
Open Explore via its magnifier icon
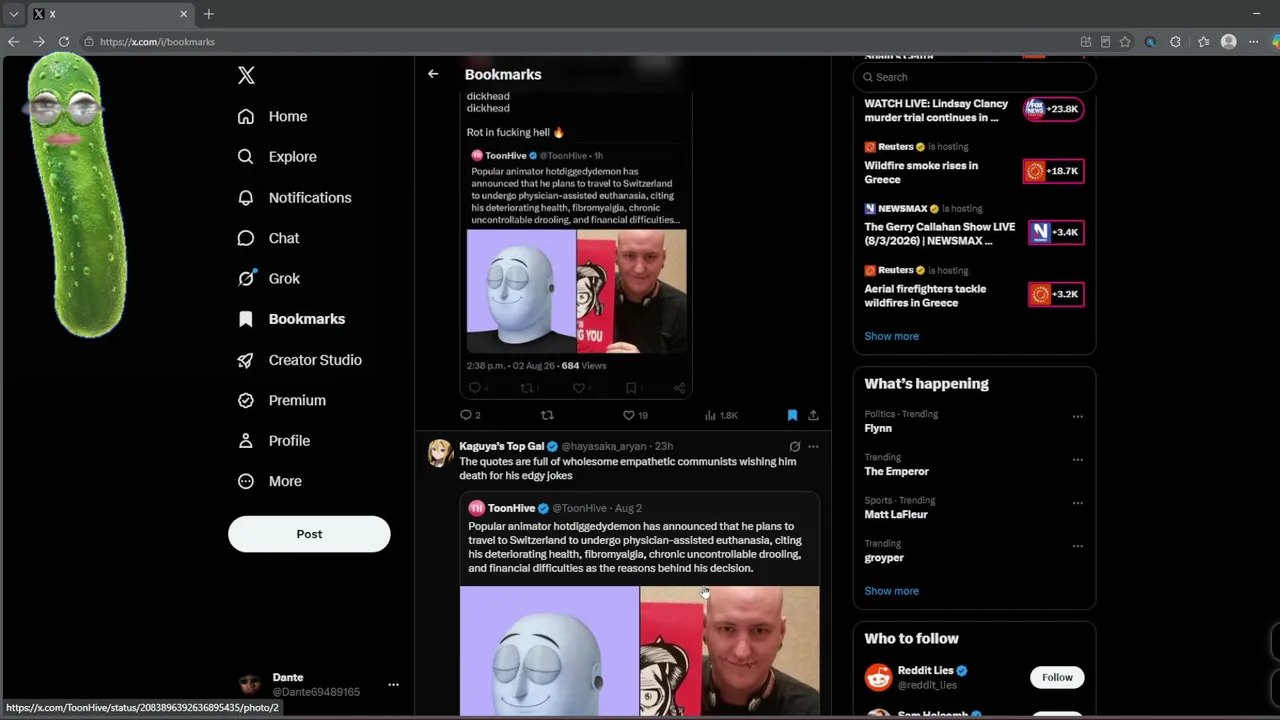pos(246,157)
